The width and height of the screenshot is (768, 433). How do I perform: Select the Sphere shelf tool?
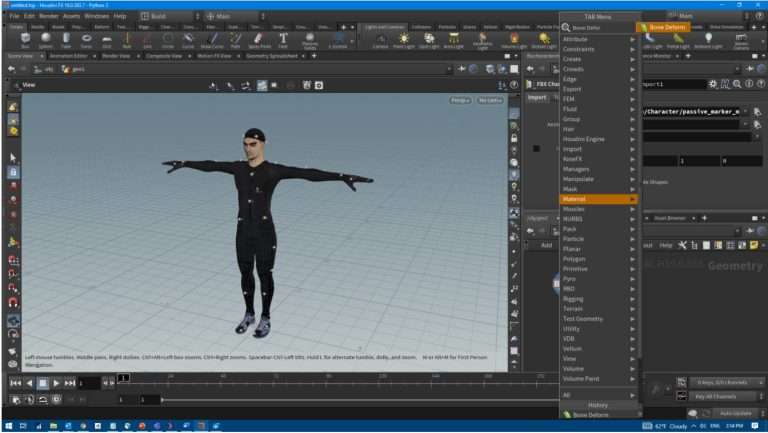[46, 40]
